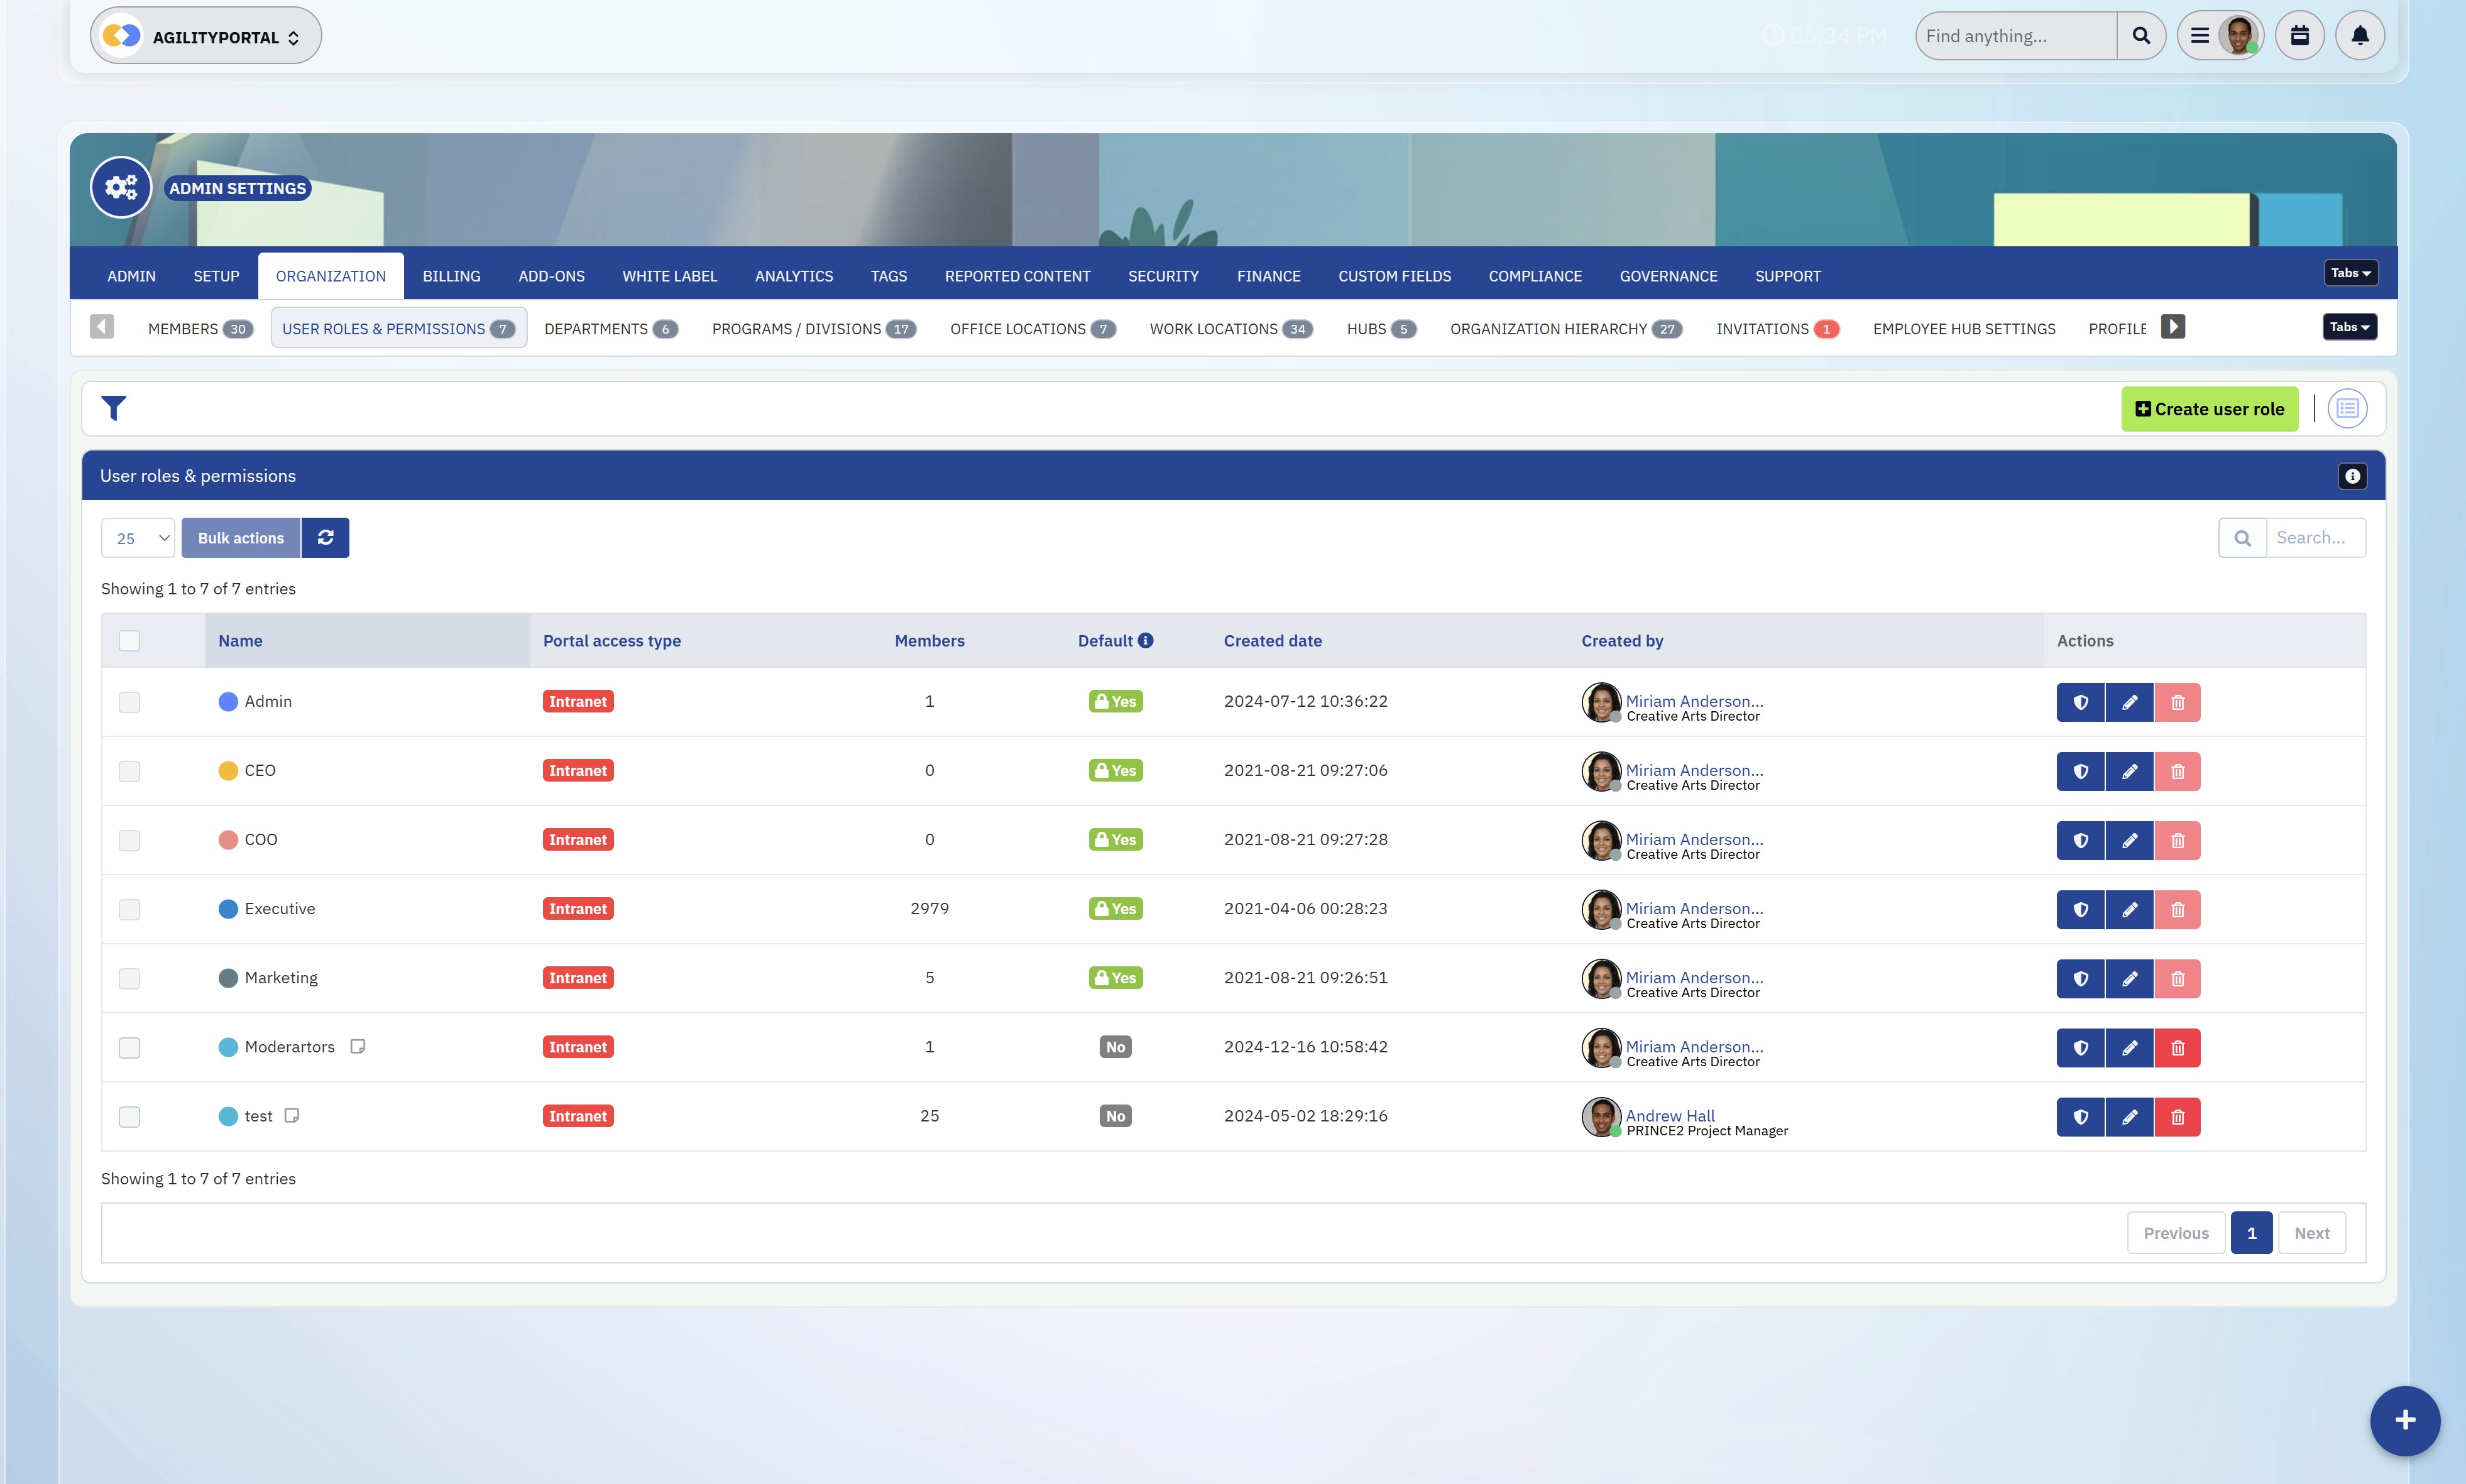Click the refresh table icon button
Image resolution: width=2466 pixels, height=1484 pixels.
tap(325, 538)
